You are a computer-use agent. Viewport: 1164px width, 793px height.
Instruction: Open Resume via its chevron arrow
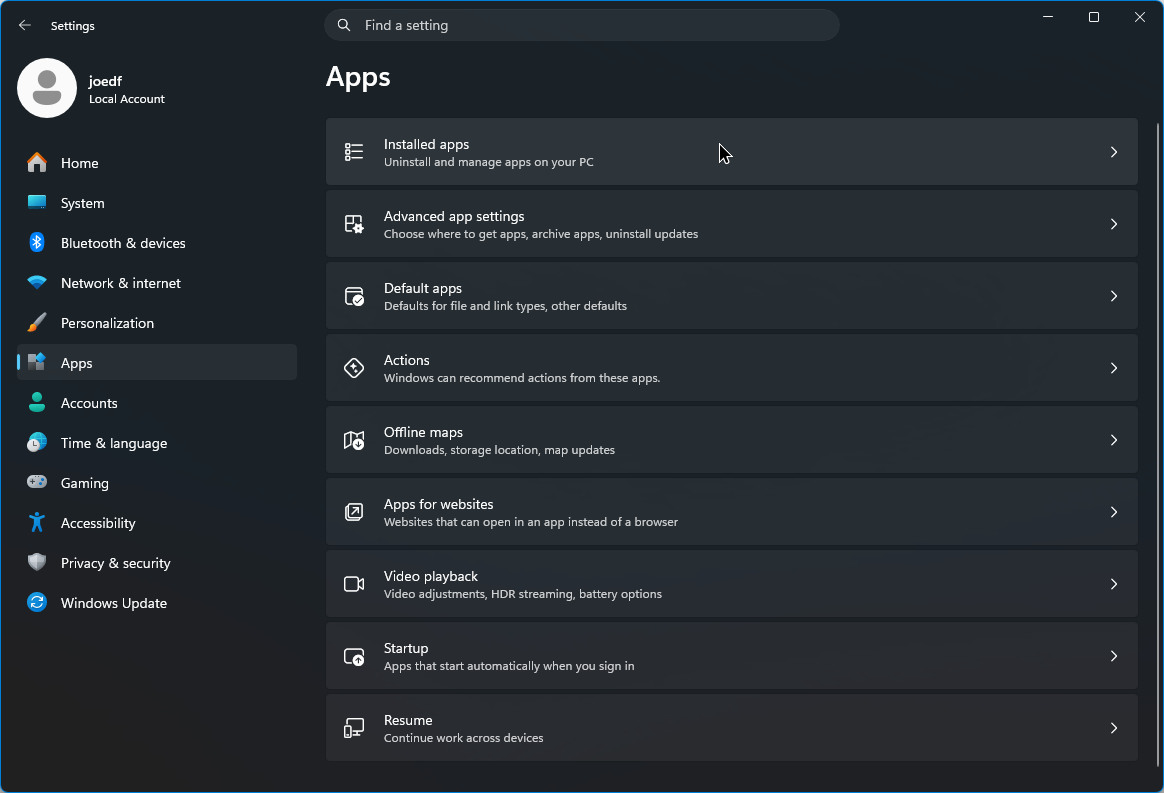pos(1114,728)
